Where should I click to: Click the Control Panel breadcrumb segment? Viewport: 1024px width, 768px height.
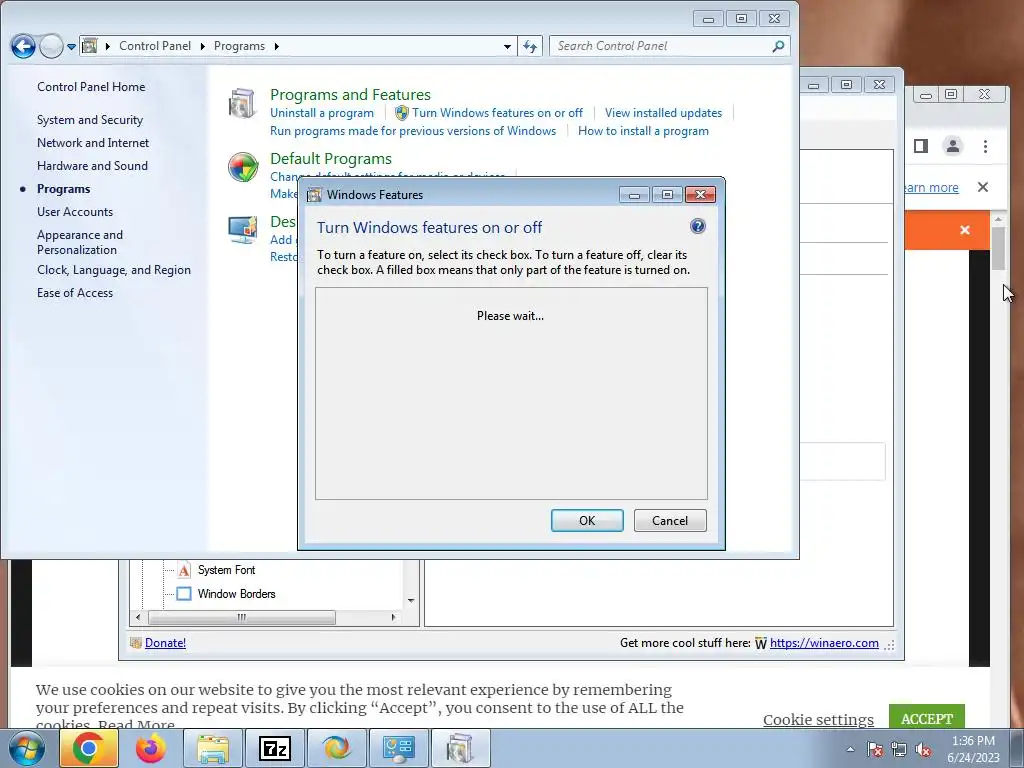155,46
